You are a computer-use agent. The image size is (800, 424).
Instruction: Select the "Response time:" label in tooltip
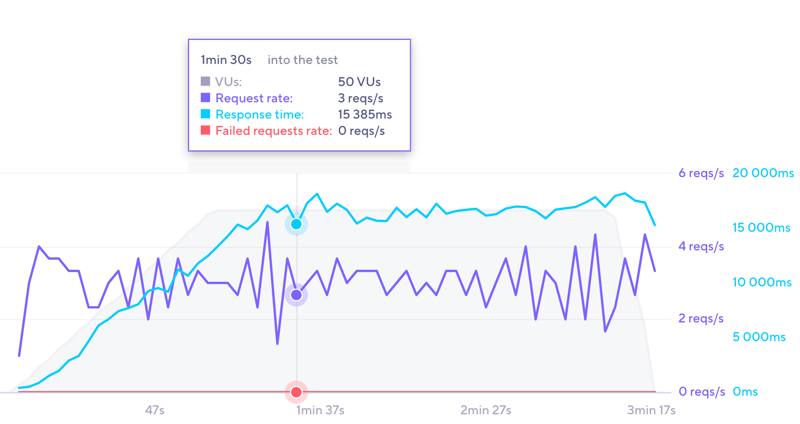click(x=259, y=115)
